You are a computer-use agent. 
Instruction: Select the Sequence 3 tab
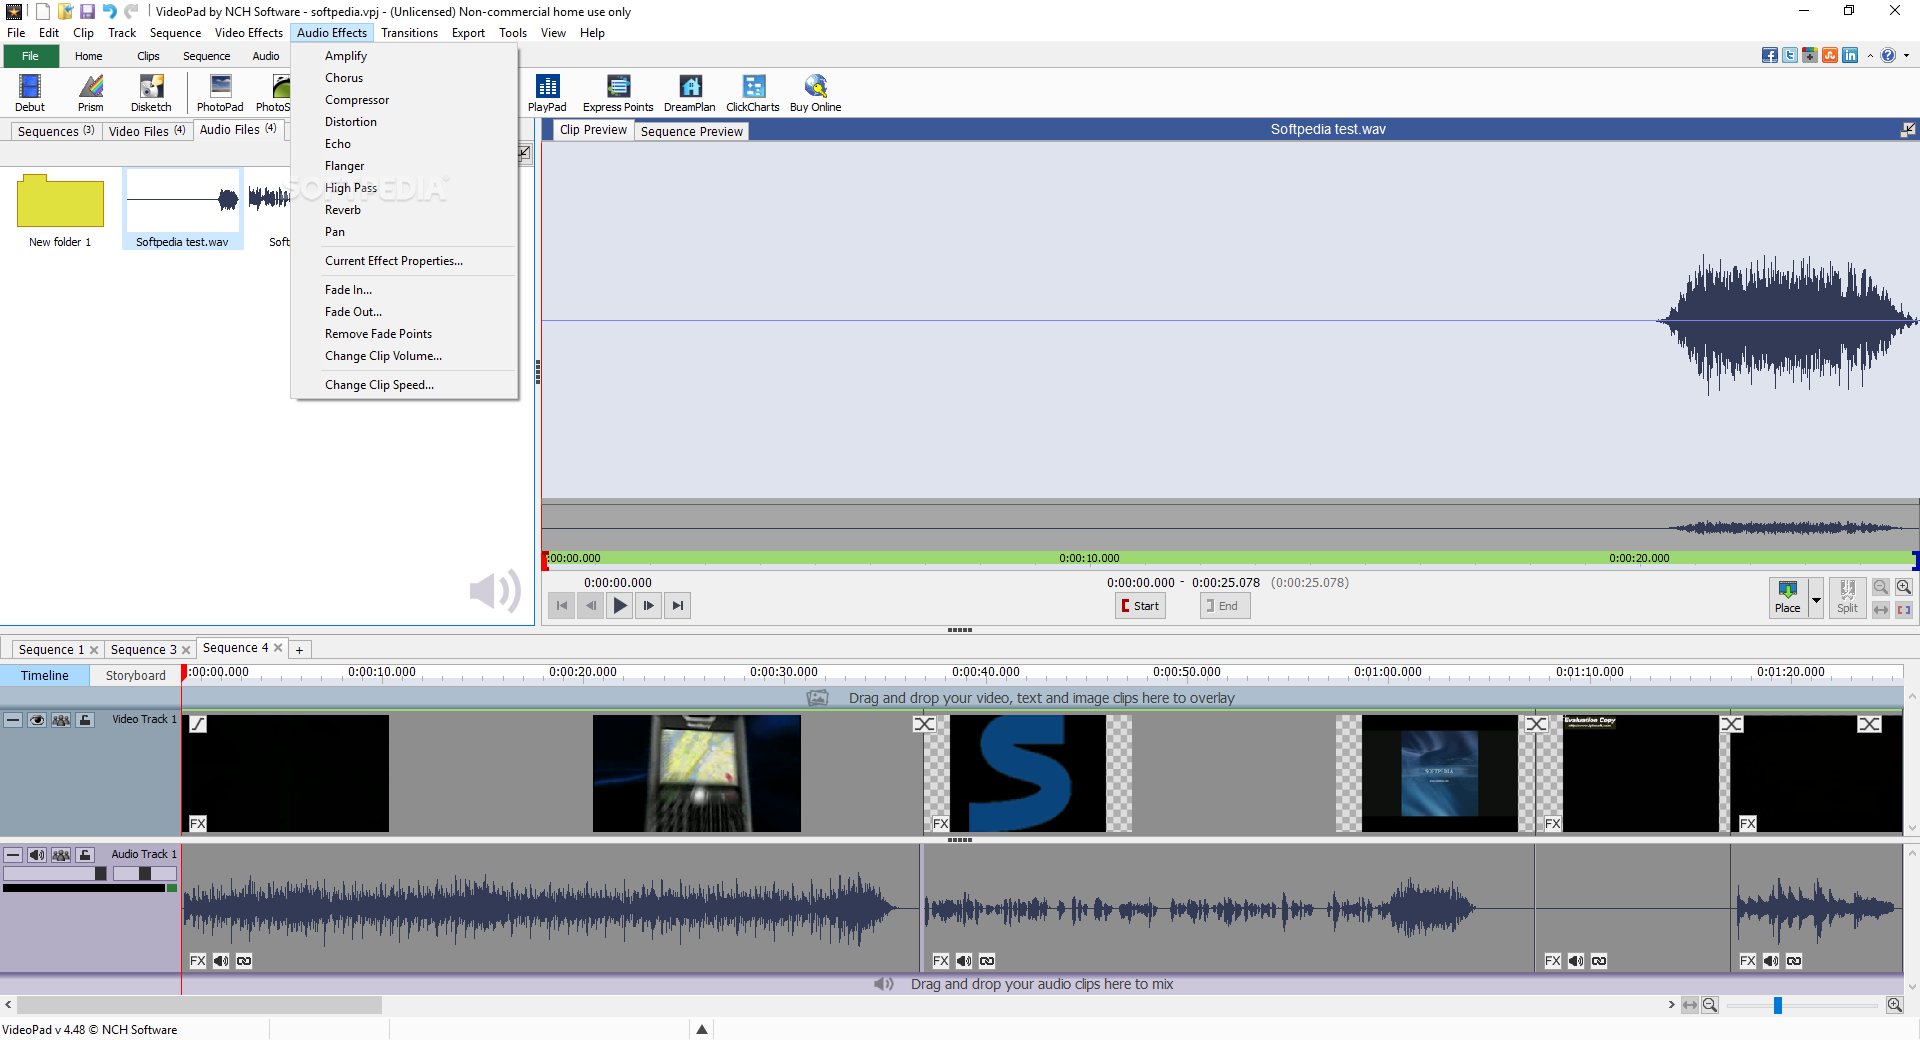pyautogui.click(x=143, y=650)
